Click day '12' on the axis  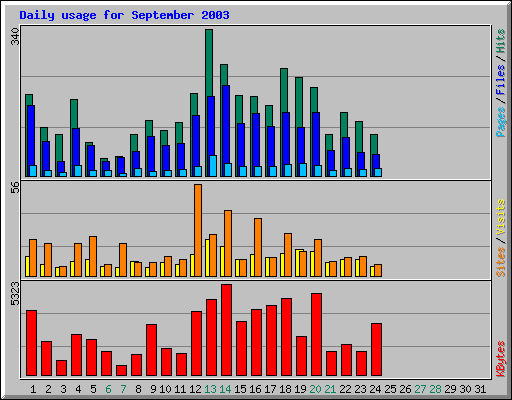coord(195,389)
